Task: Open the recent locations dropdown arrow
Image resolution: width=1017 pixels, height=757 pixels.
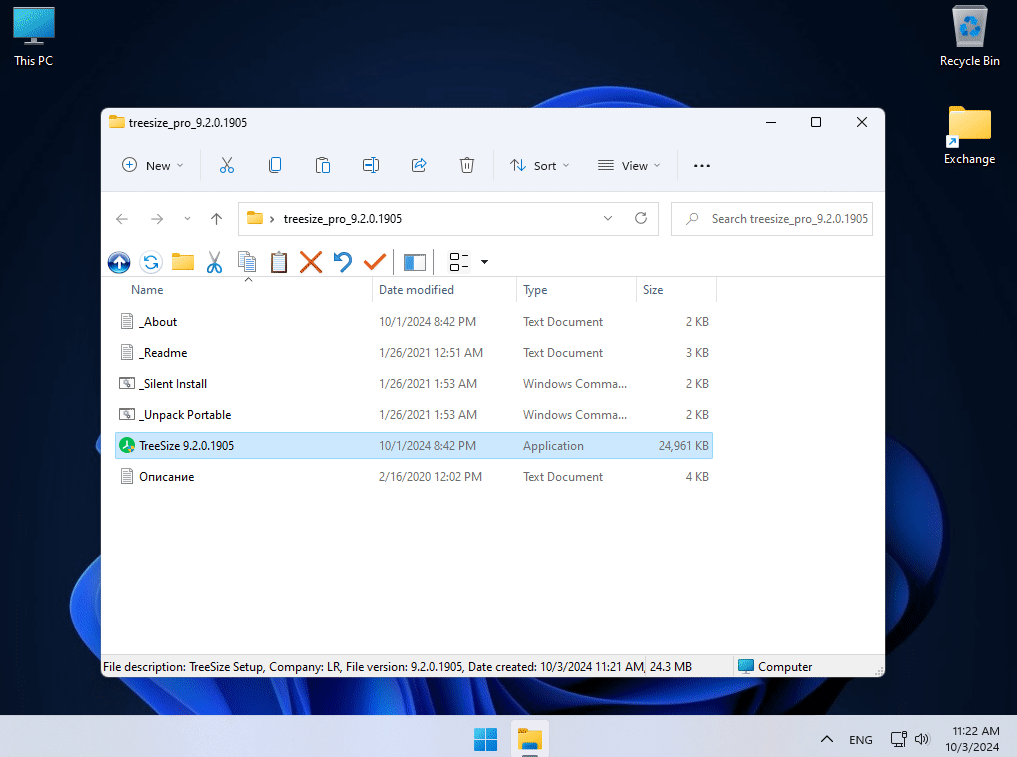Action: (187, 219)
